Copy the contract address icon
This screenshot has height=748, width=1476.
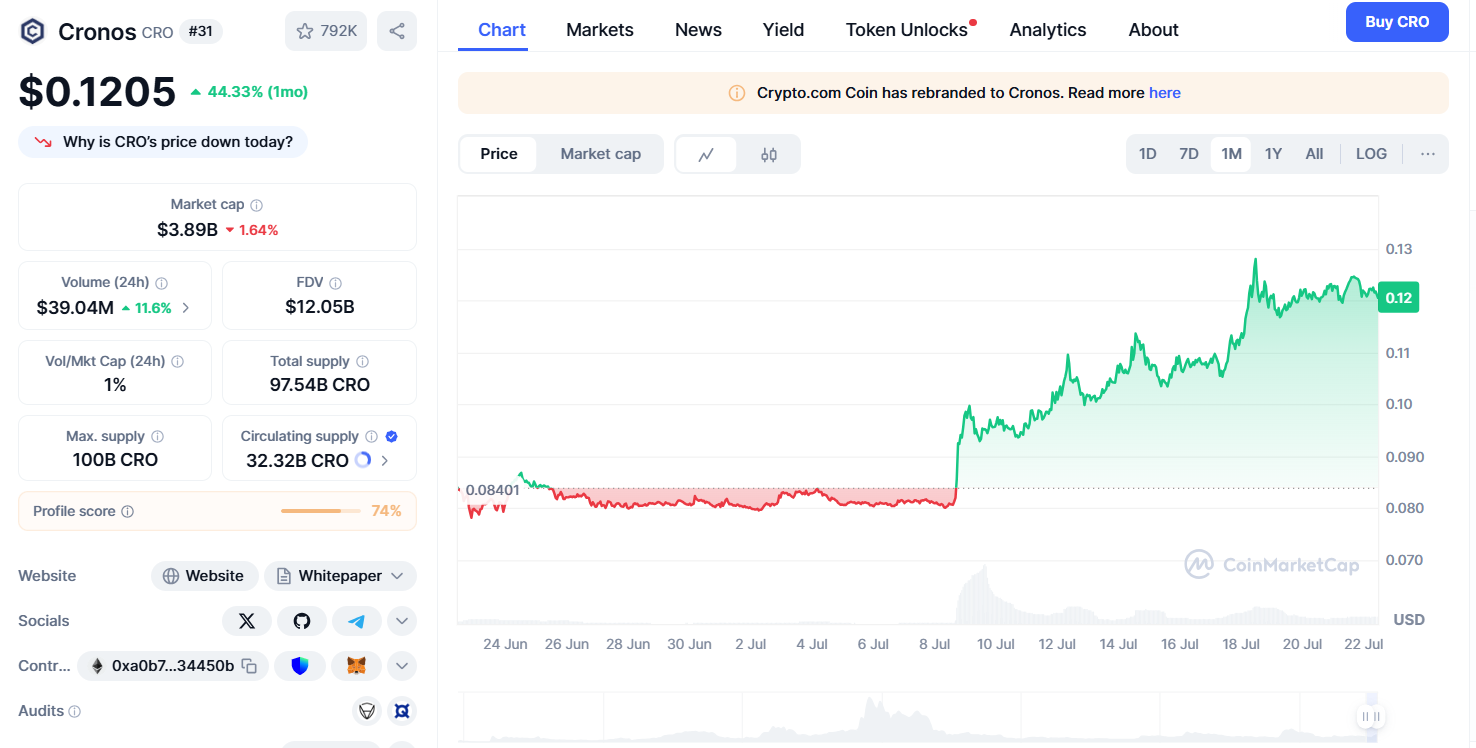[x=250, y=666]
